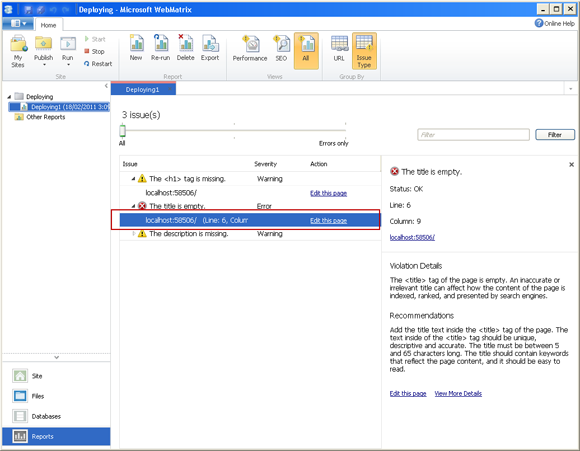Open the Reports workspace
The width and height of the screenshot is (580, 451).
56,437
